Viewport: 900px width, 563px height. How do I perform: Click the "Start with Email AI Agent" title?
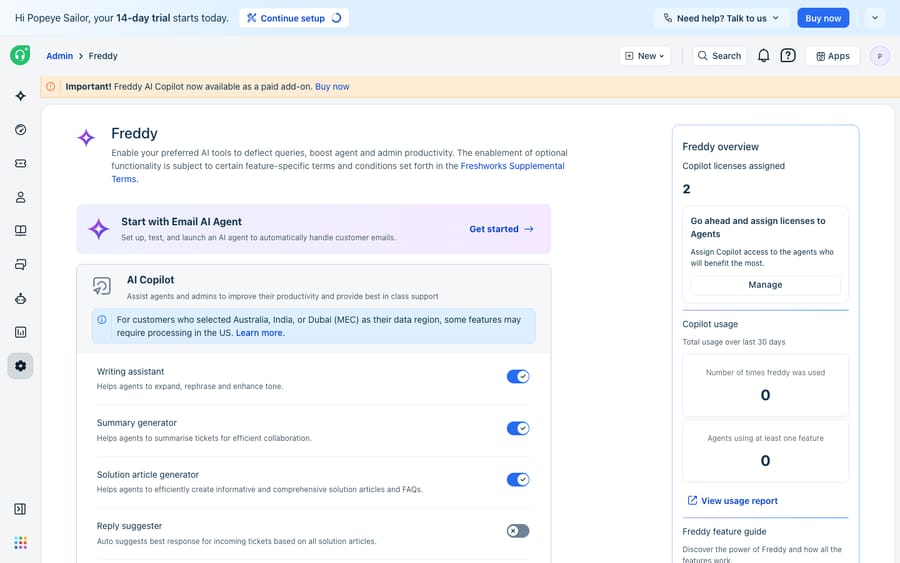(x=181, y=222)
